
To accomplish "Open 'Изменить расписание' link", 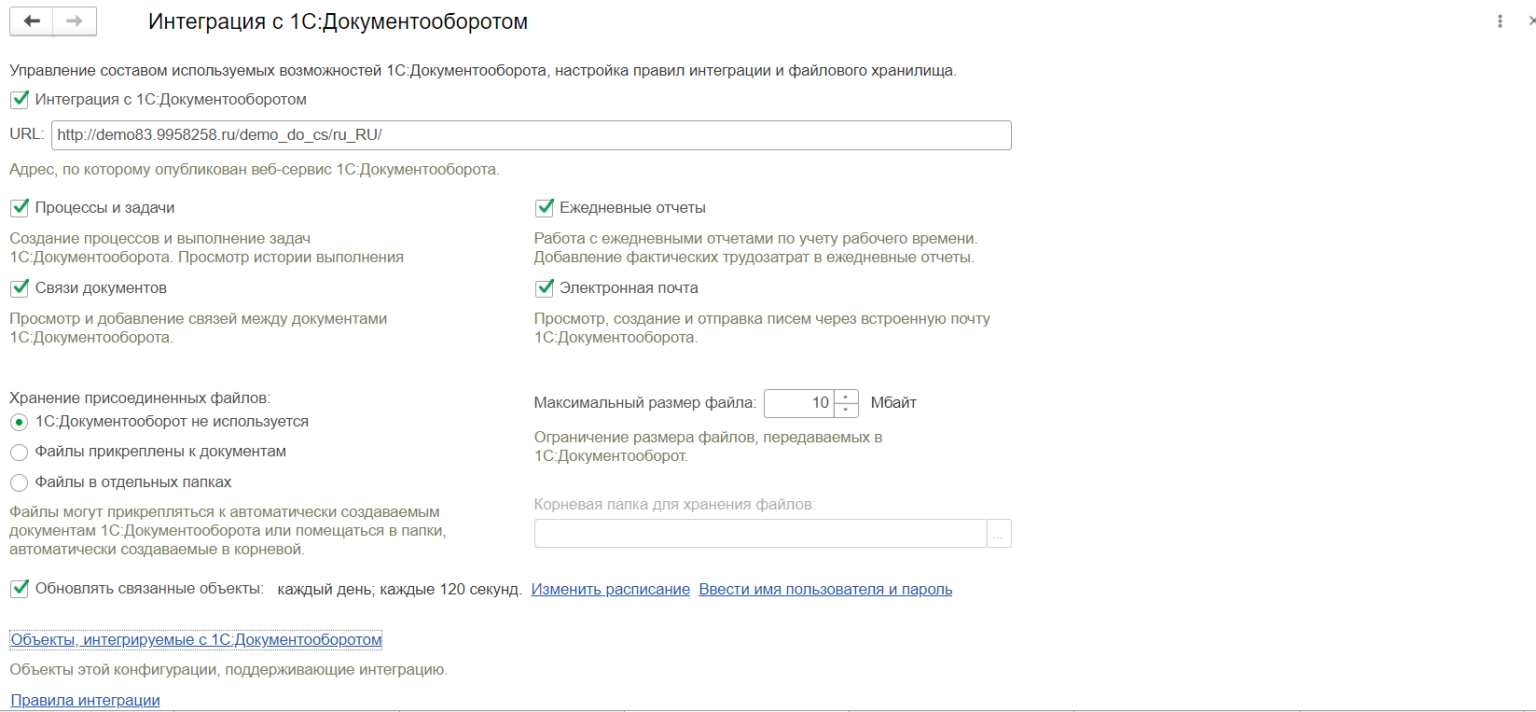I will [x=611, y=589].
